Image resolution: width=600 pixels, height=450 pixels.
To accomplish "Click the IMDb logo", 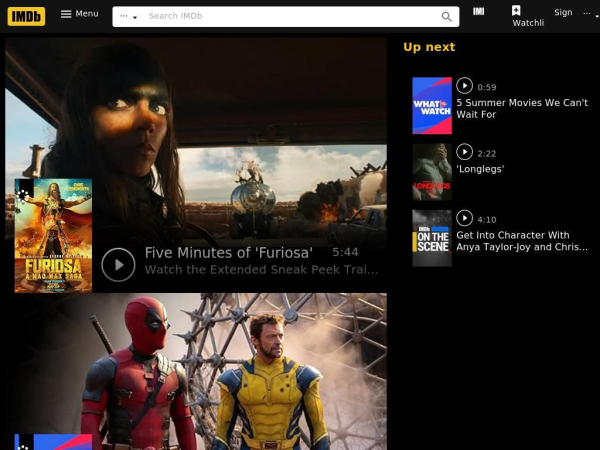I will pyautogui.click(x=26, y=16).
